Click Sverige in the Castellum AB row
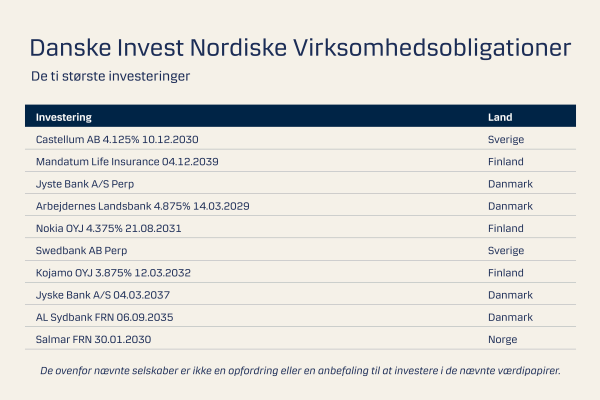600x400 pixels. (x=506, y=139)
